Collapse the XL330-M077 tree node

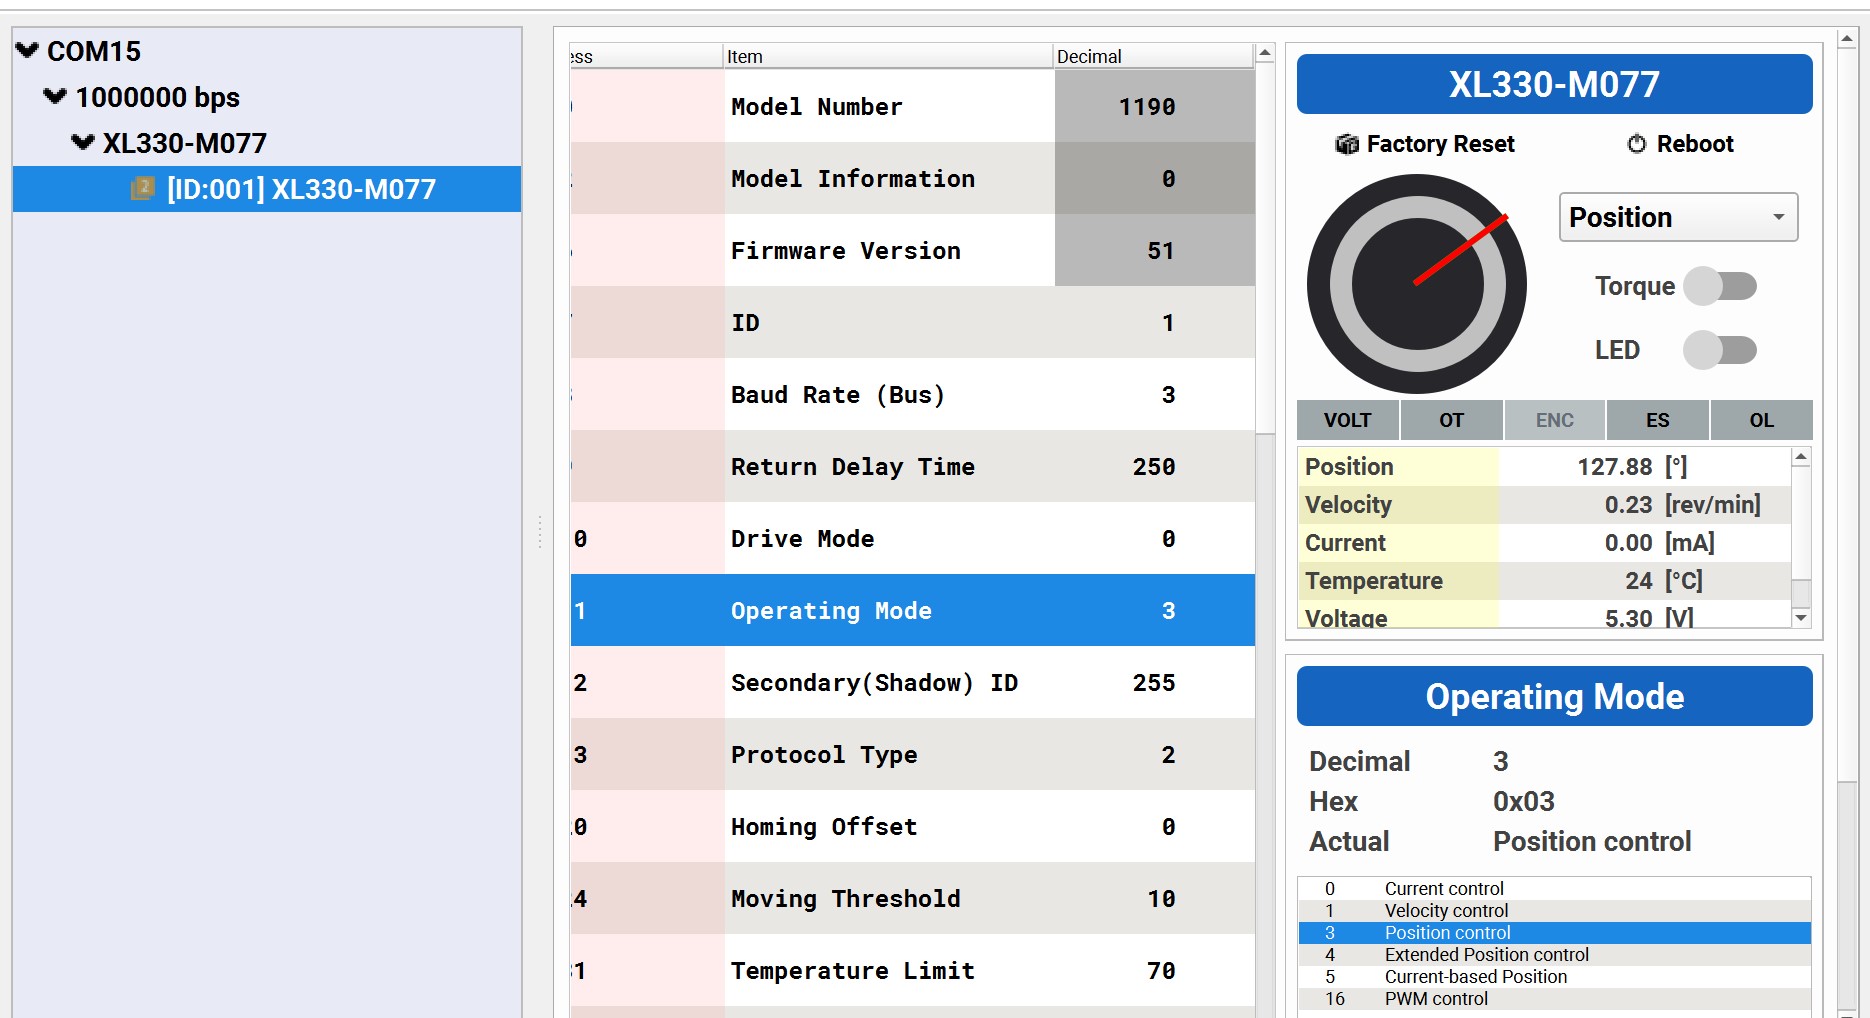[83, 142]
